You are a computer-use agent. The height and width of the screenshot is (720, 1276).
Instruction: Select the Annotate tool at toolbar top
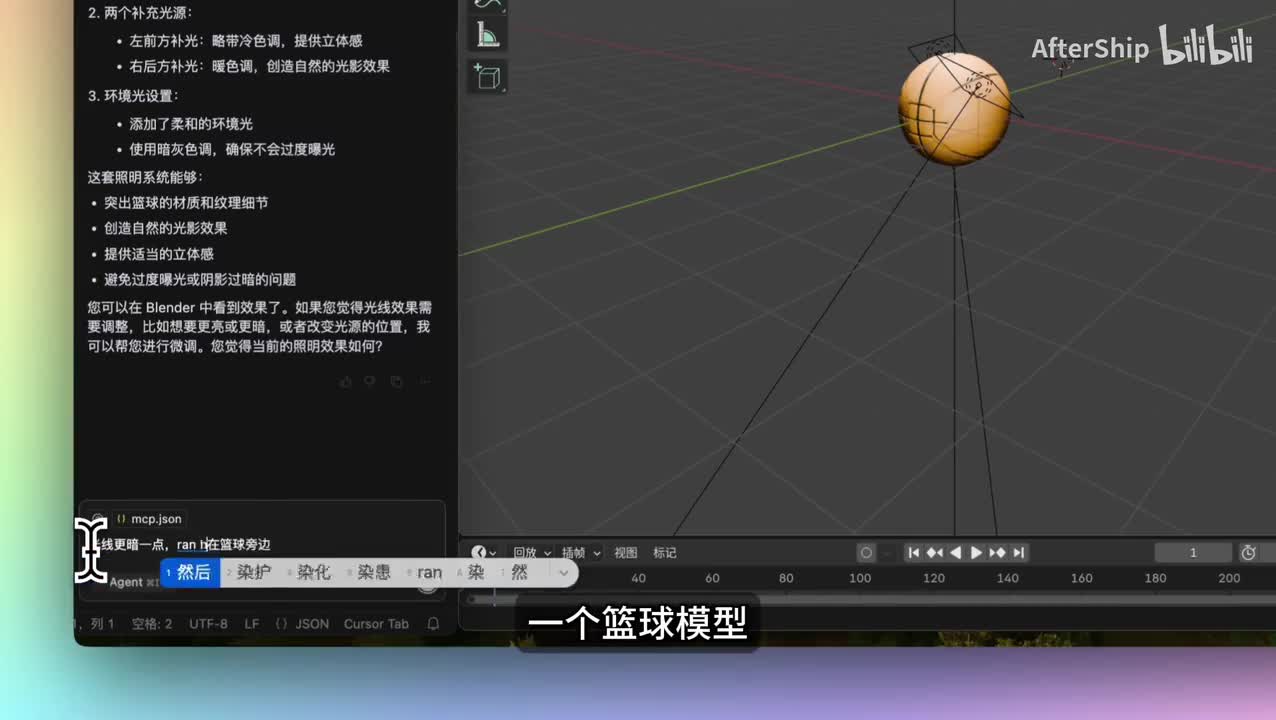pyautogui.click(x=488, y=5)
